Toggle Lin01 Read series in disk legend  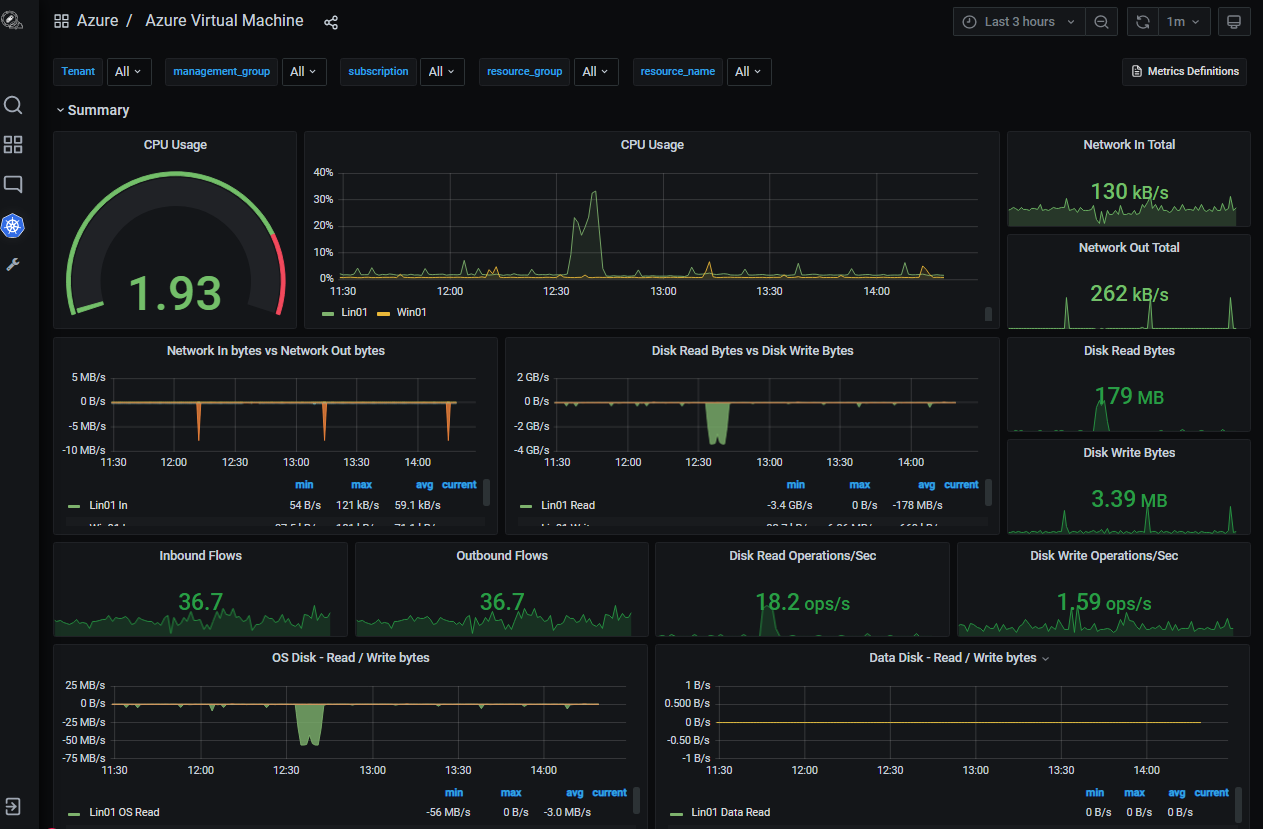[568, 505]
